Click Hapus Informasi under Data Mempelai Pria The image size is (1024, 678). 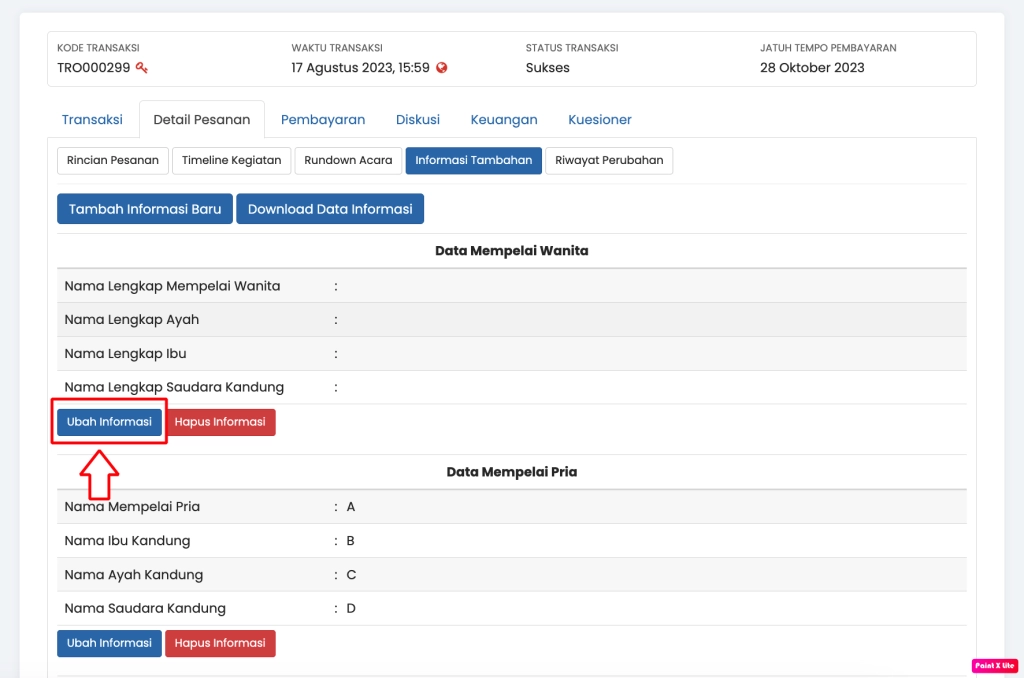[x=220, y=643]
